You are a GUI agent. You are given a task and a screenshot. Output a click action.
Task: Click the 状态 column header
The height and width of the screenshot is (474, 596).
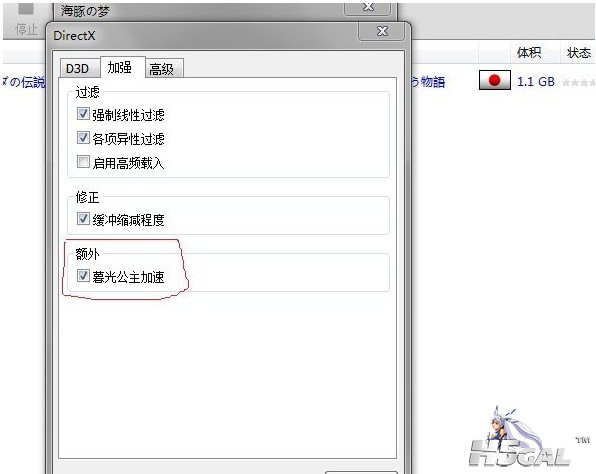579,52
